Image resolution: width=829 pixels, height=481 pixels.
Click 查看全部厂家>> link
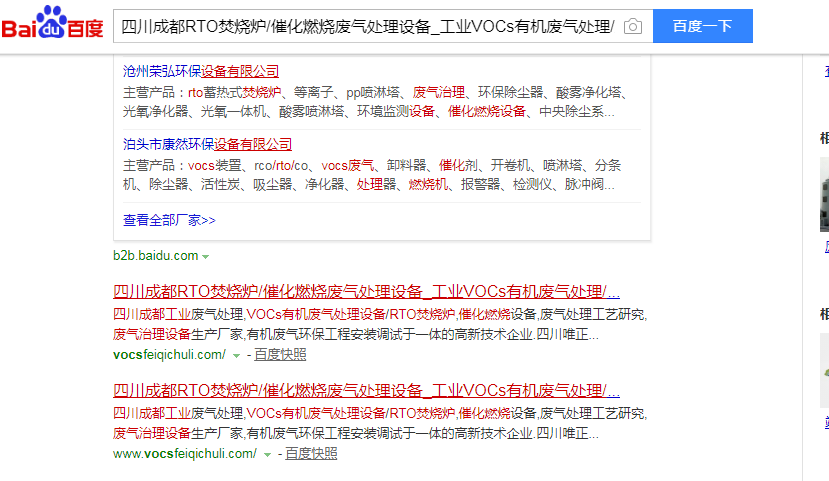coord(169,220)
